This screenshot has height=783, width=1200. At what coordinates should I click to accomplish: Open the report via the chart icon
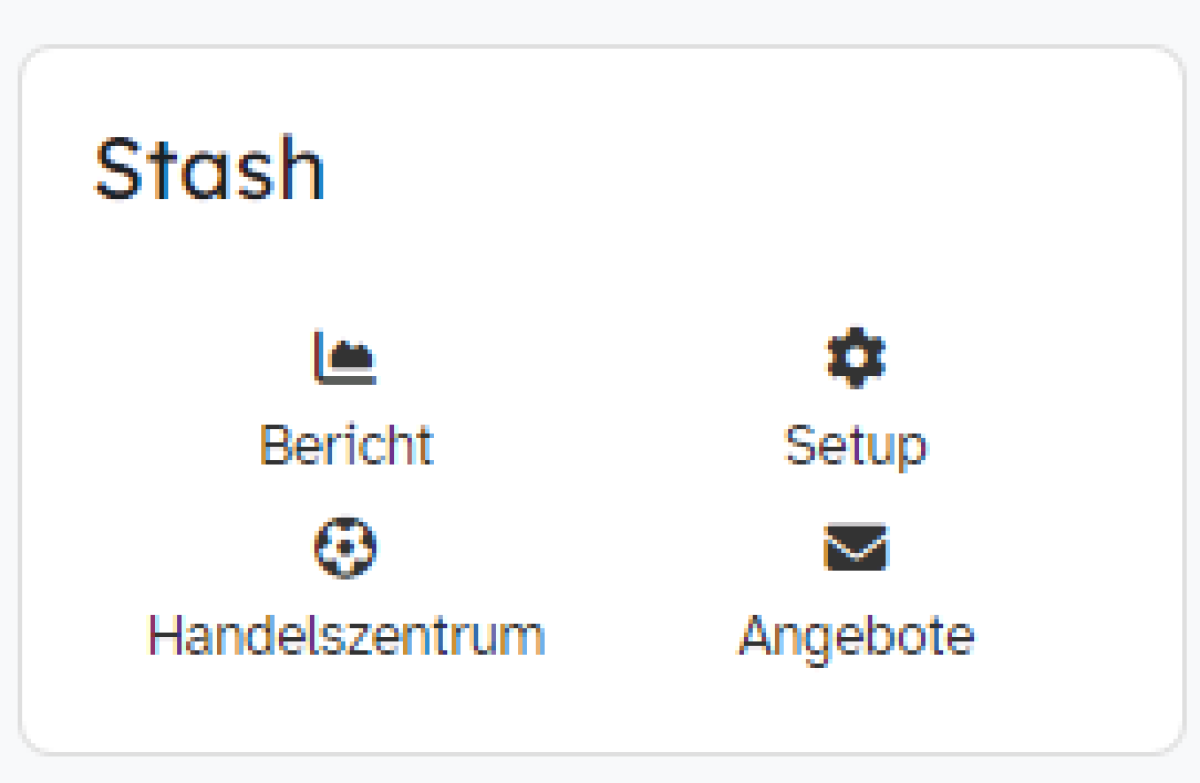(x=346, y=357)
